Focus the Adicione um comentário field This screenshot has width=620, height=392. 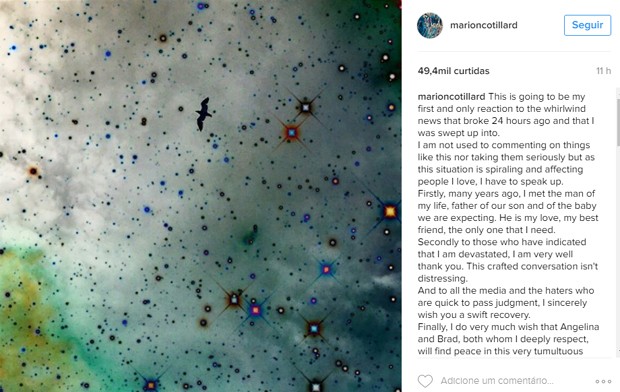coord(497,381)
